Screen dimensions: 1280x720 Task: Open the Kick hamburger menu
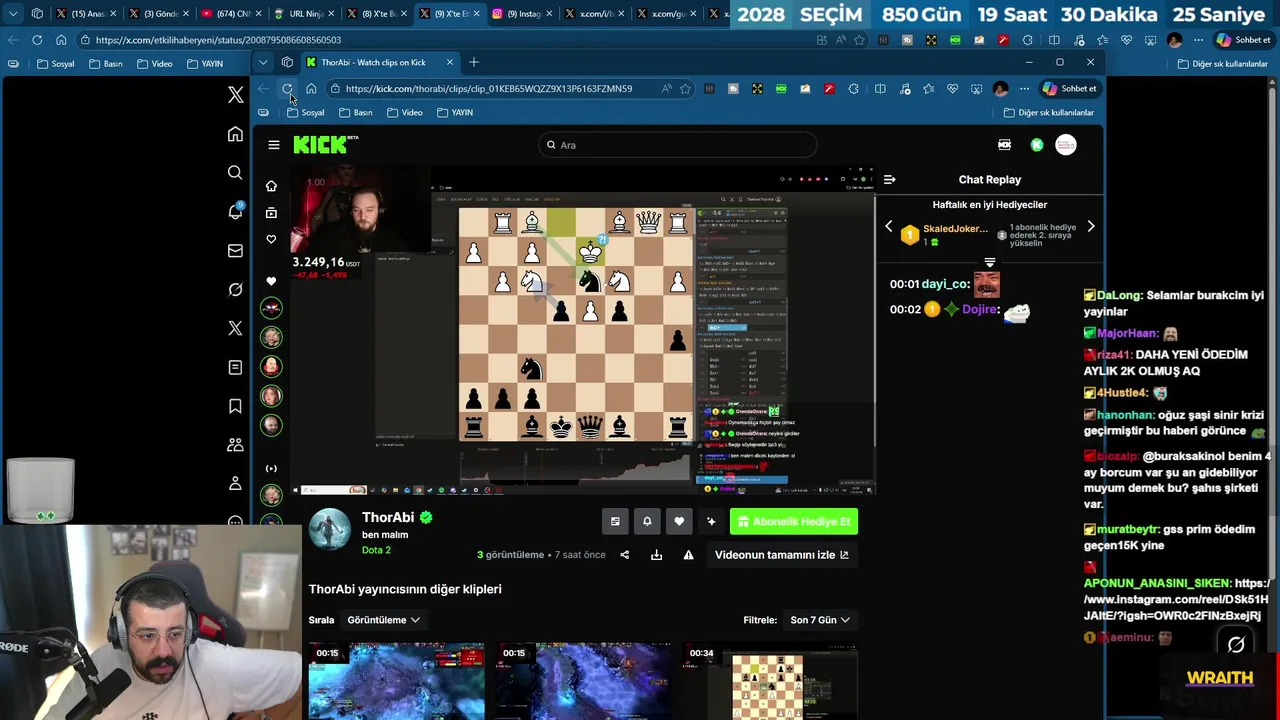click(x=273, y=145)
